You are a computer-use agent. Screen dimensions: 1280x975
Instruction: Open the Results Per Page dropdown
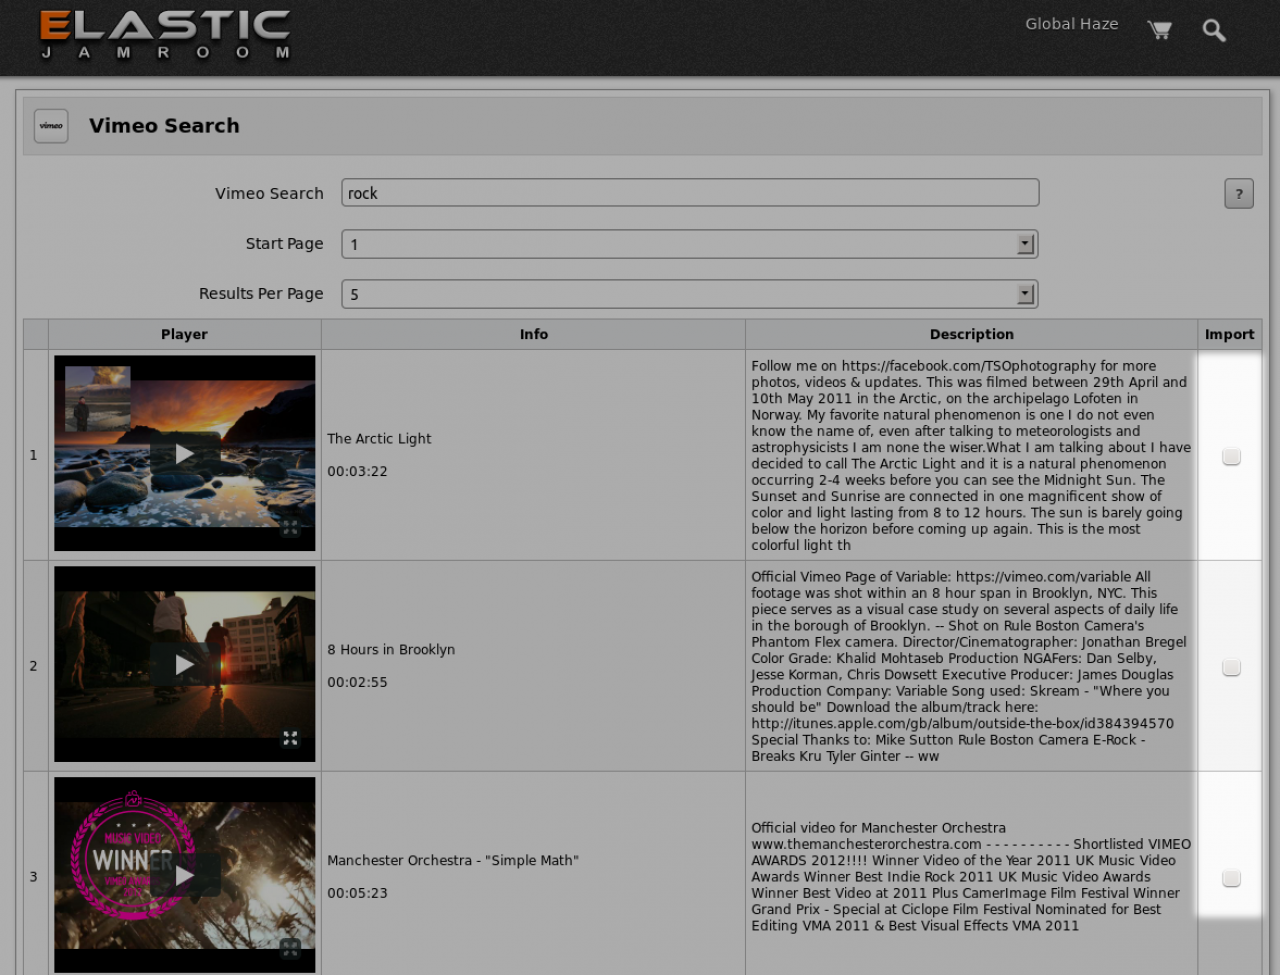coord(690,294)
